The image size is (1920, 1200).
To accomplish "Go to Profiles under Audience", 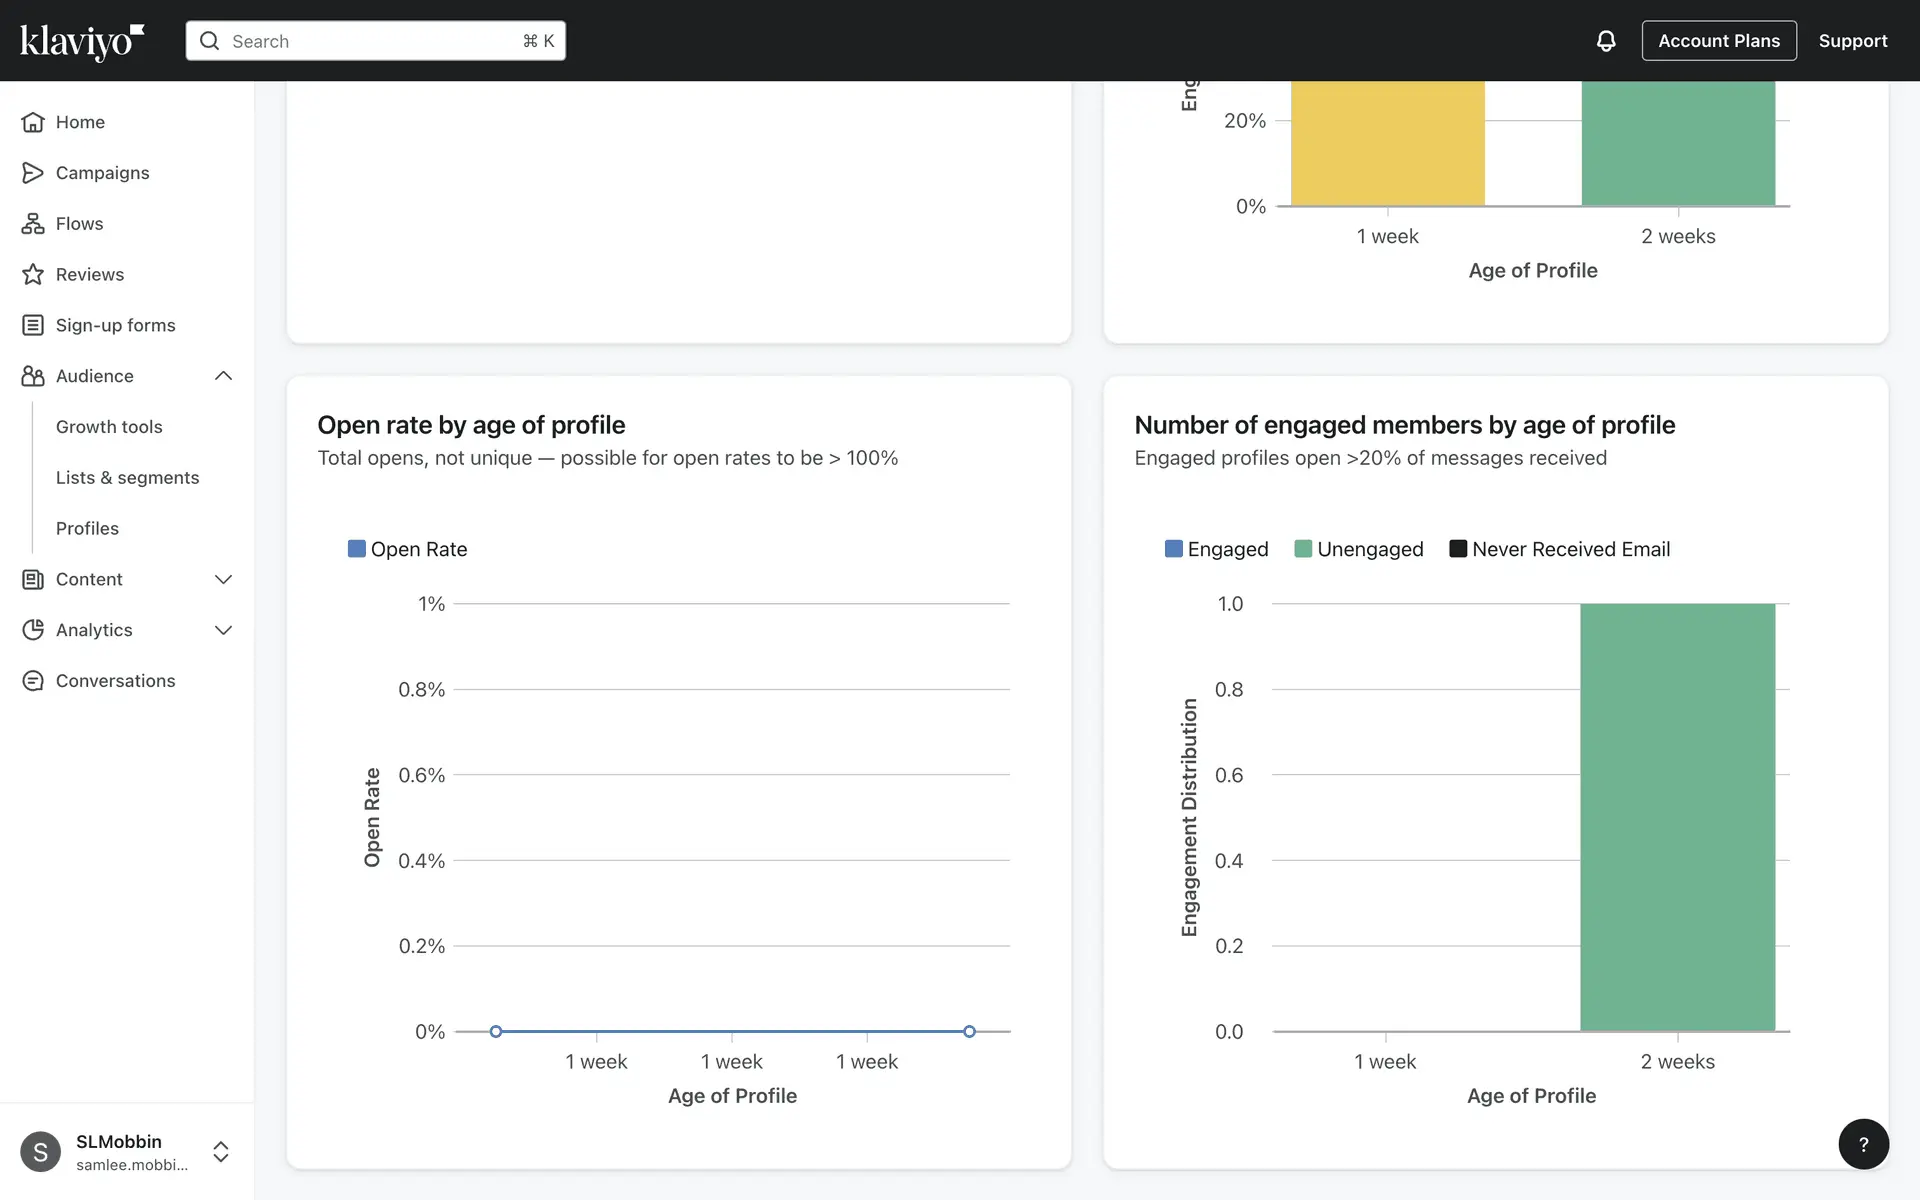I will point(87,528).
